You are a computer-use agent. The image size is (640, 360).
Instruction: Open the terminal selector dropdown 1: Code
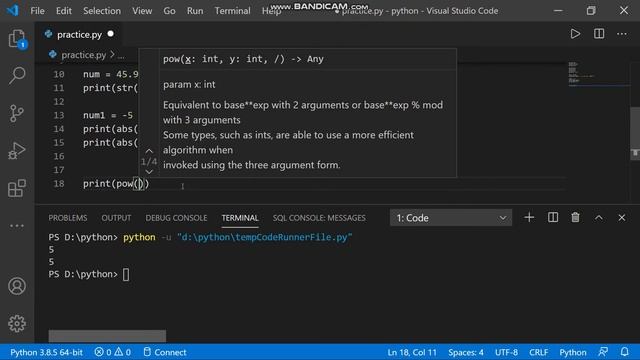coord(451,218)
